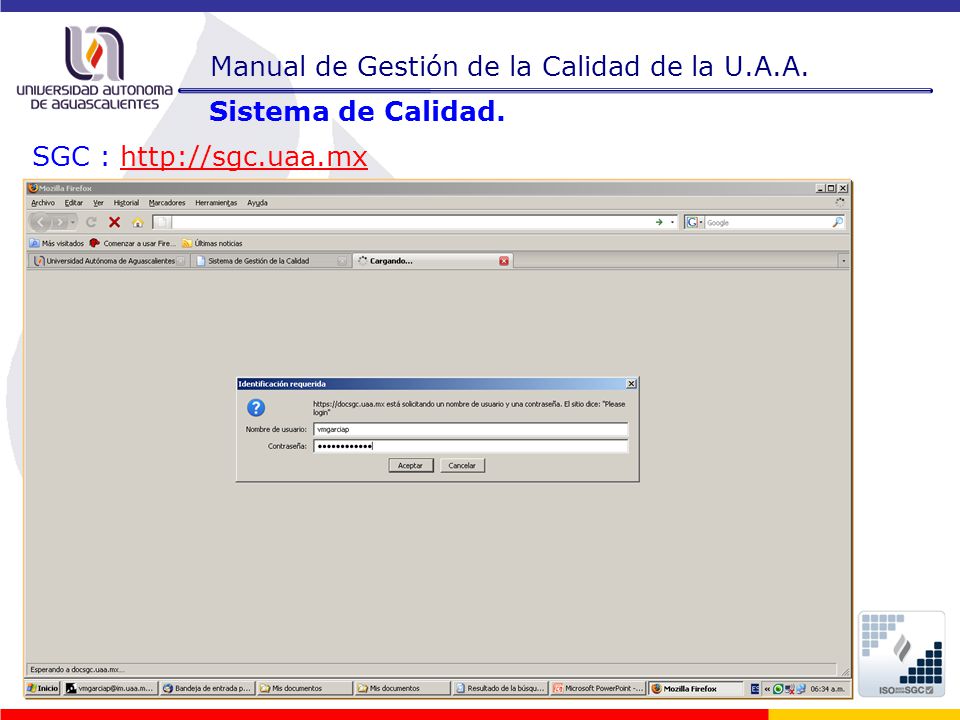Click the ISO SGC logo badge
Image resolution: width=960 pixels, height=720 pixels.
click(x=902, y=654)
